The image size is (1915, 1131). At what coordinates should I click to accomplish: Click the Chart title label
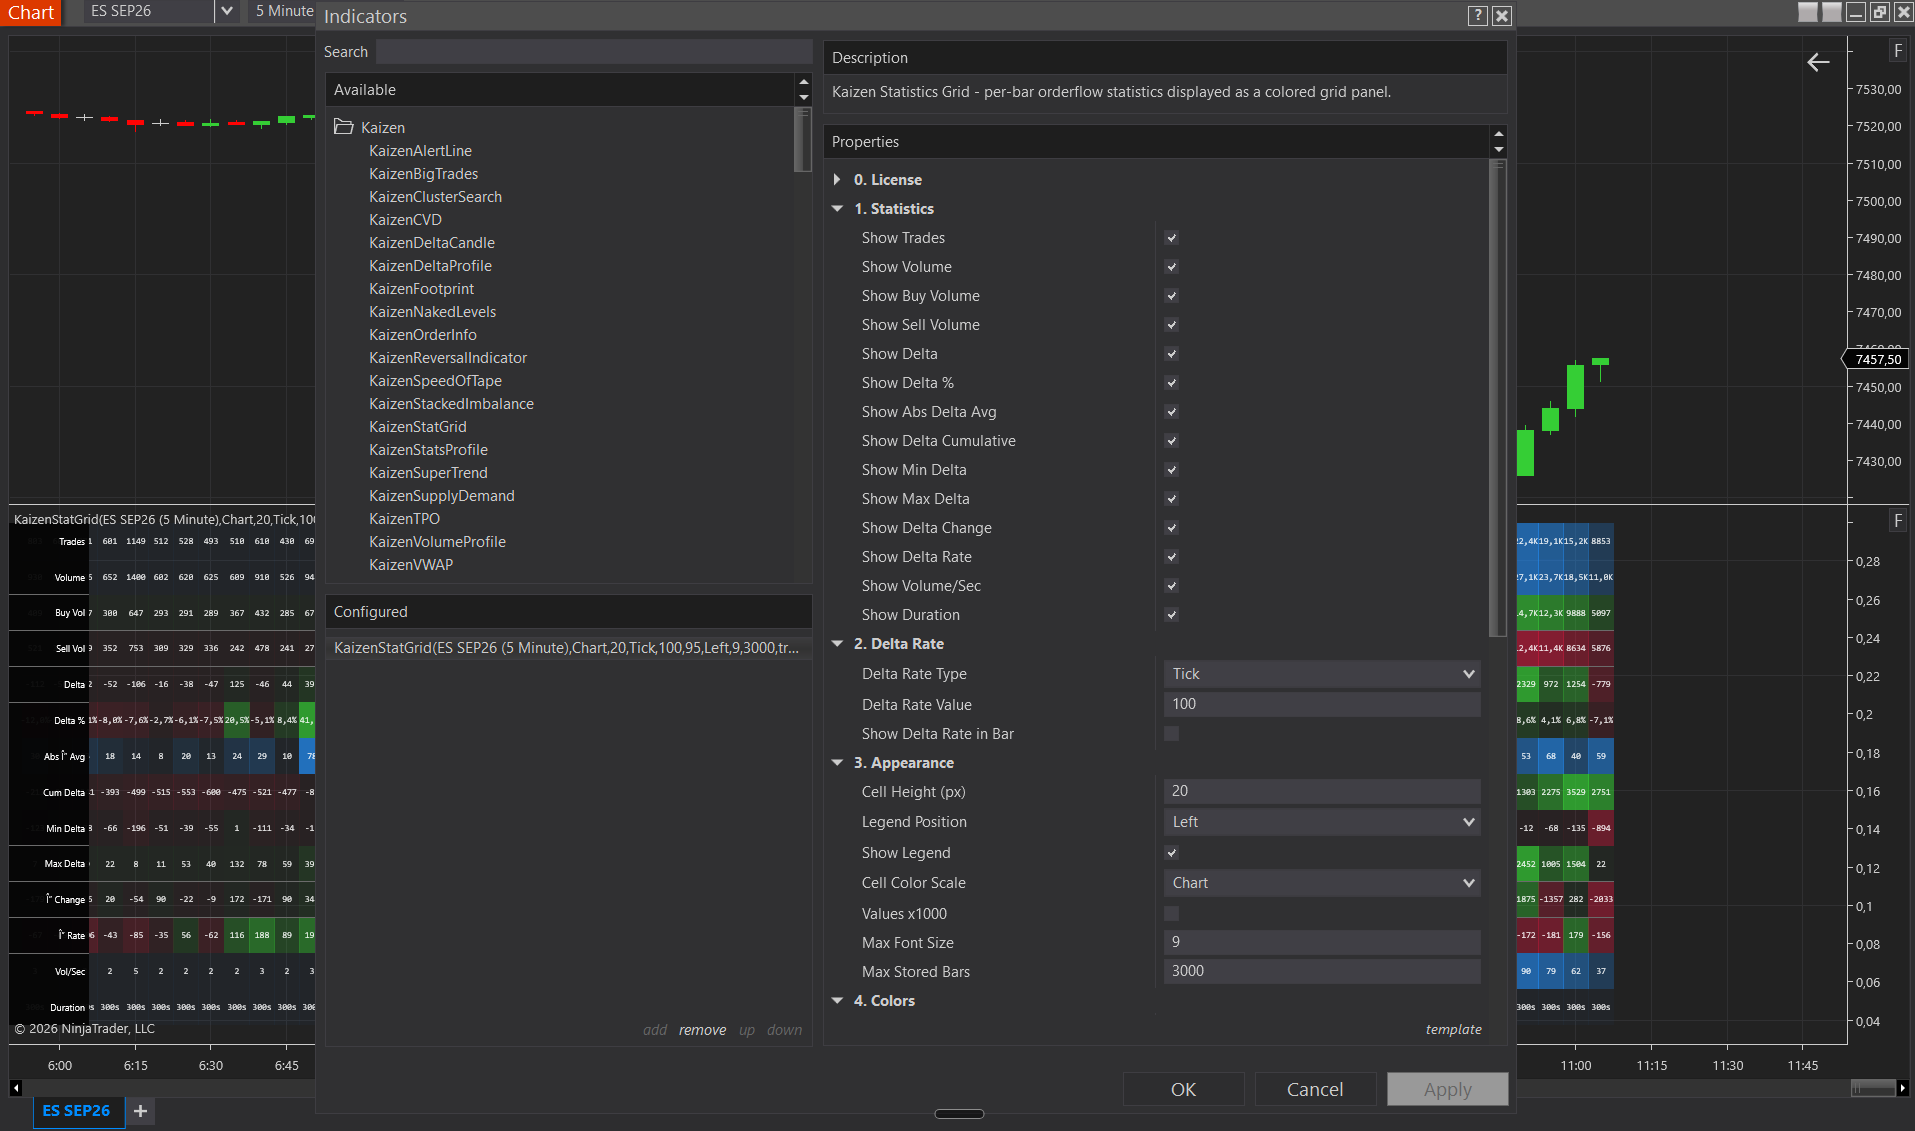[x=31, y=12]
